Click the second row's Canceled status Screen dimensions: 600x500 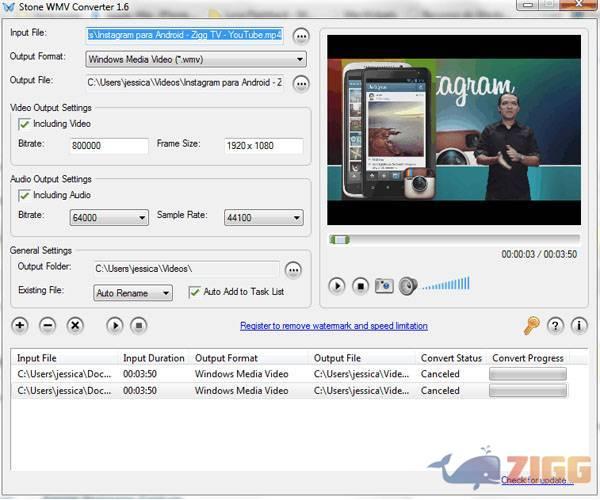(x=440, y=391)
